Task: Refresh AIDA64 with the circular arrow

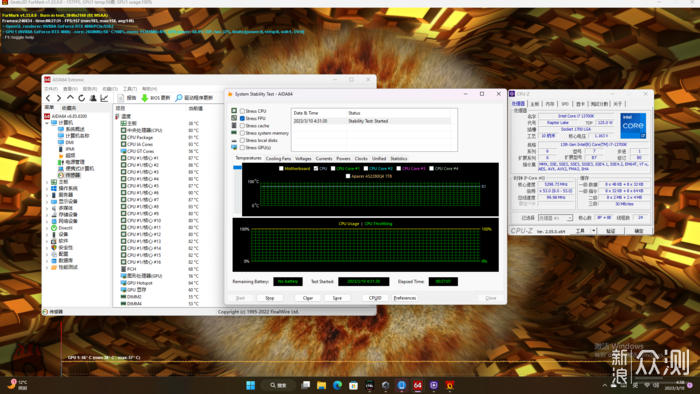Action: click(81, 98)
